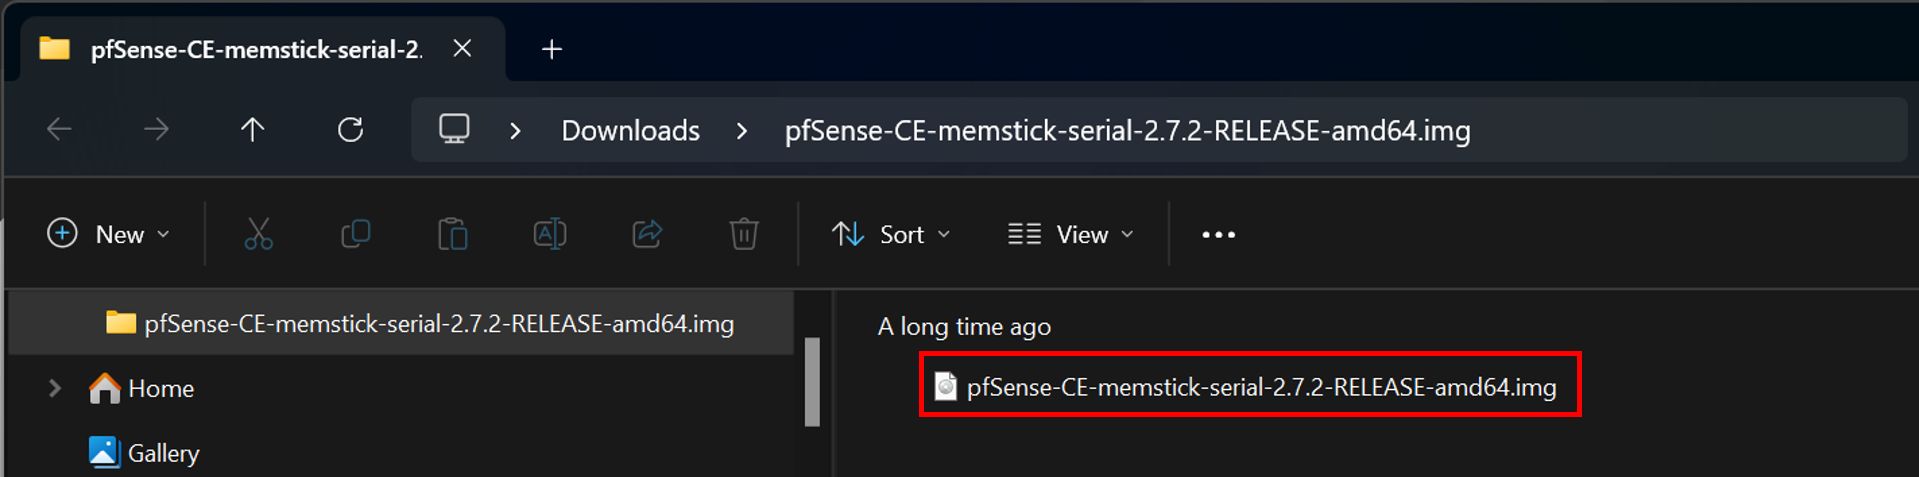
Task: Click the Paste clipboard icon
Action: coord(452,234)
